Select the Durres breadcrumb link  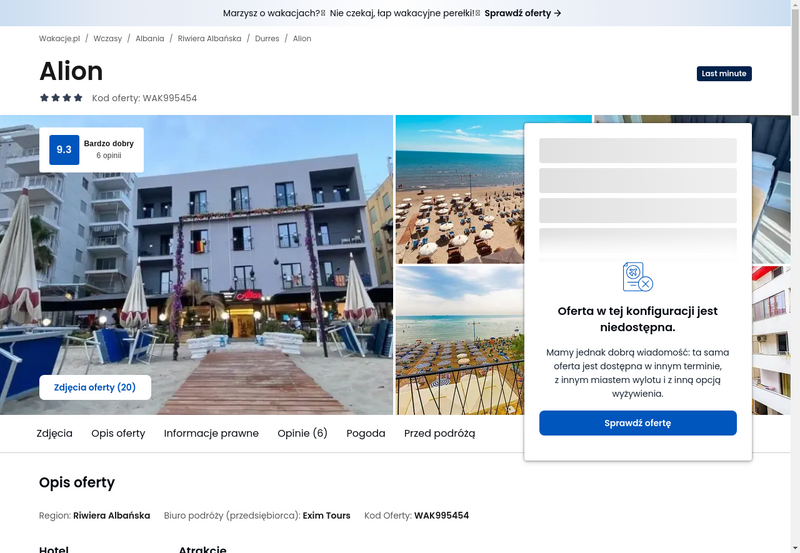[x=268, y=39]
